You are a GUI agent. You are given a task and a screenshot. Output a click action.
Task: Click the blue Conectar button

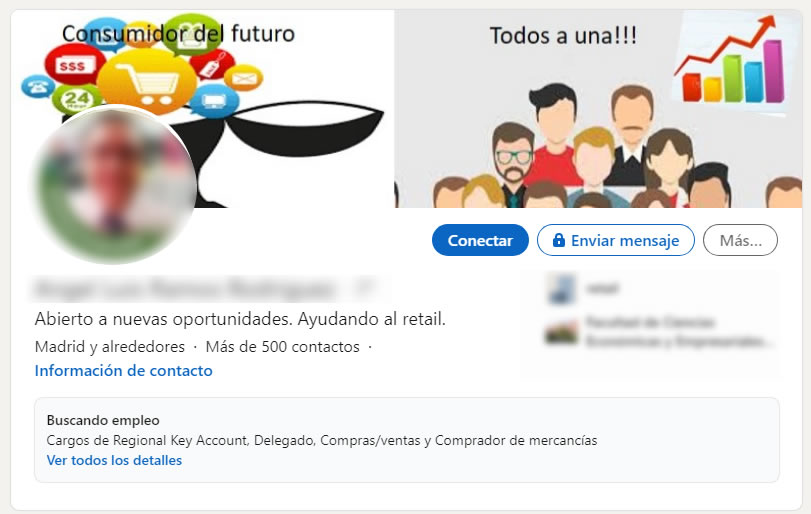pyautogui.click(x=480, y=240)
